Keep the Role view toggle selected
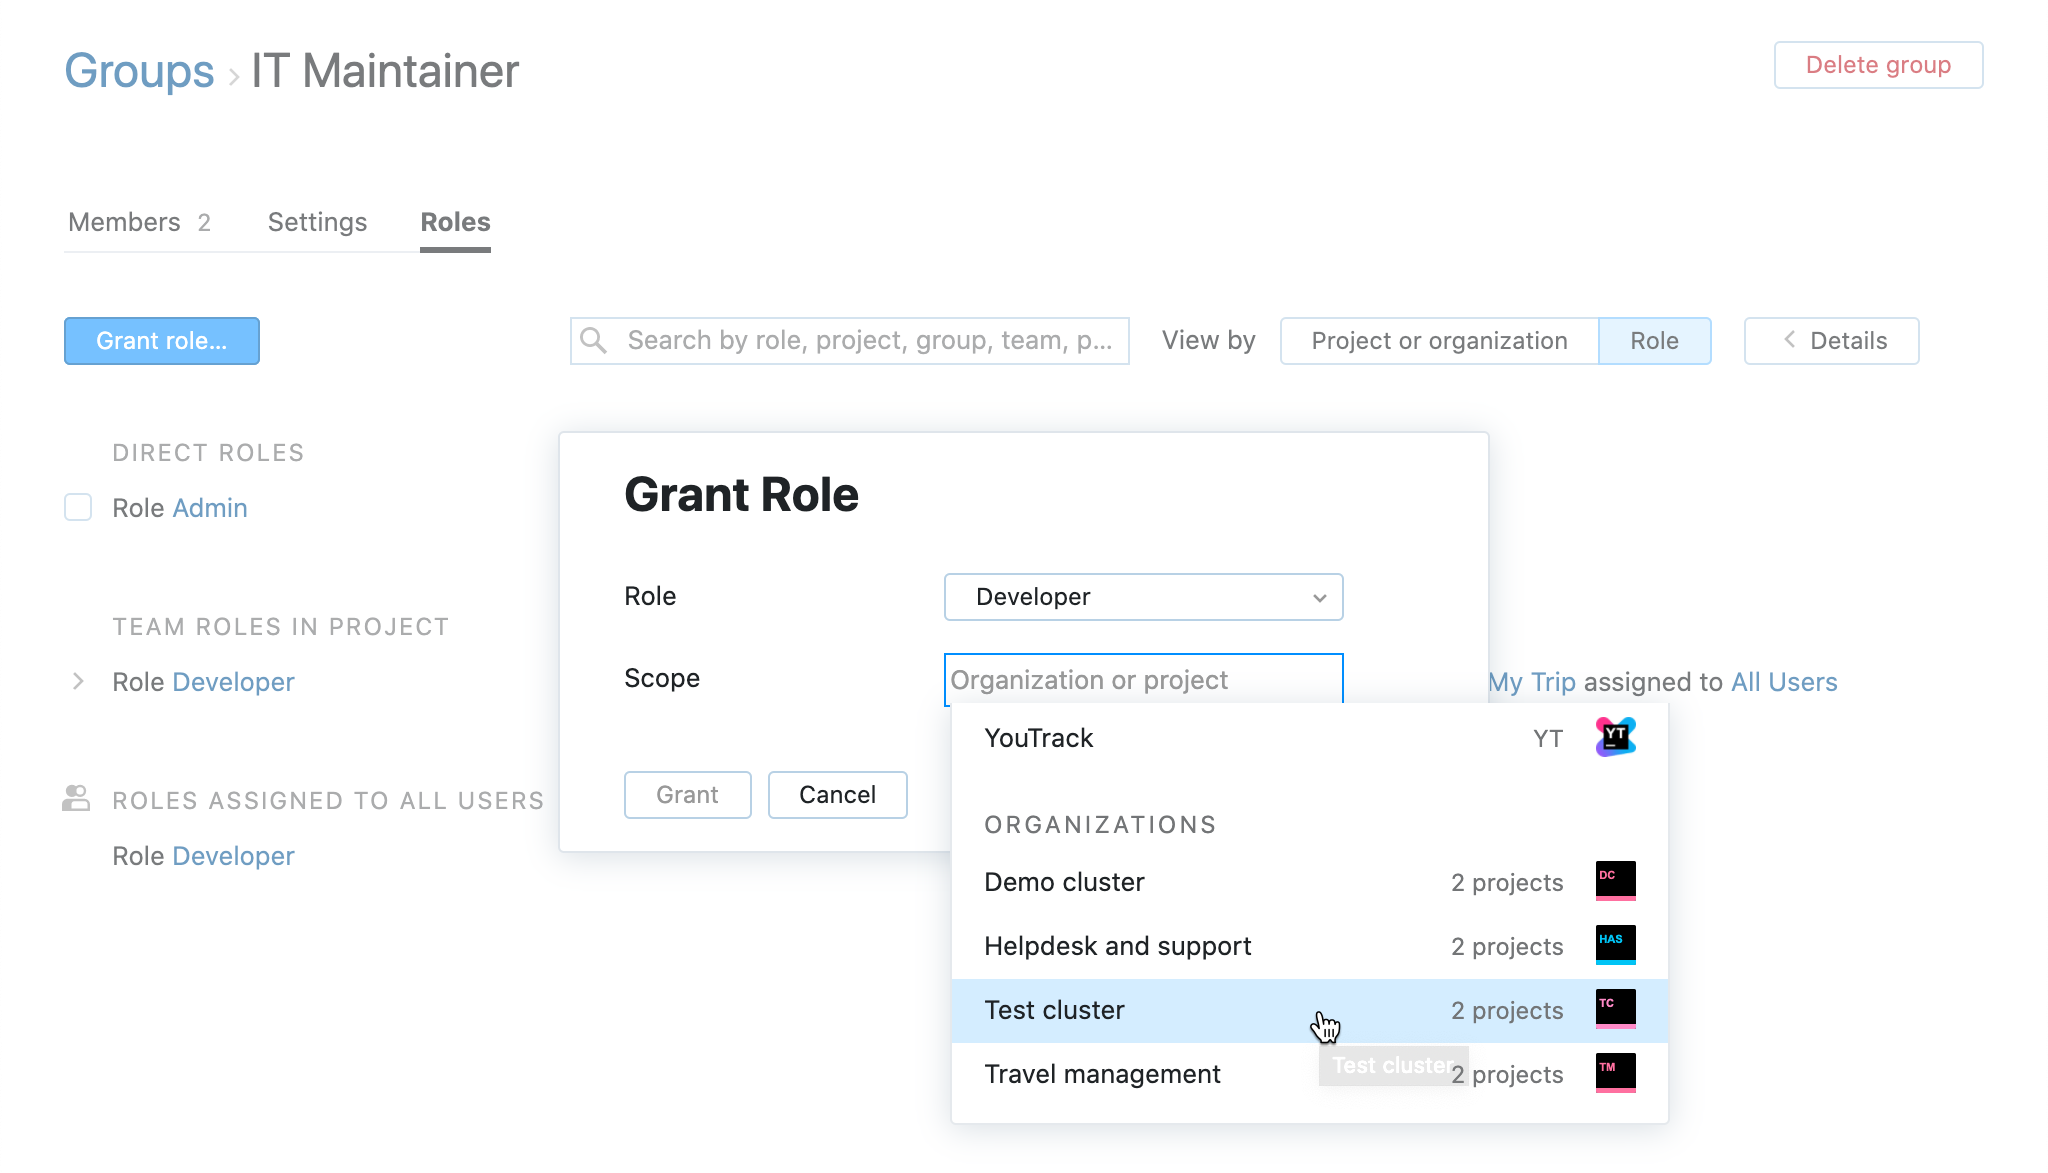This screenshot has width=2048, height=1173. 1654,340
